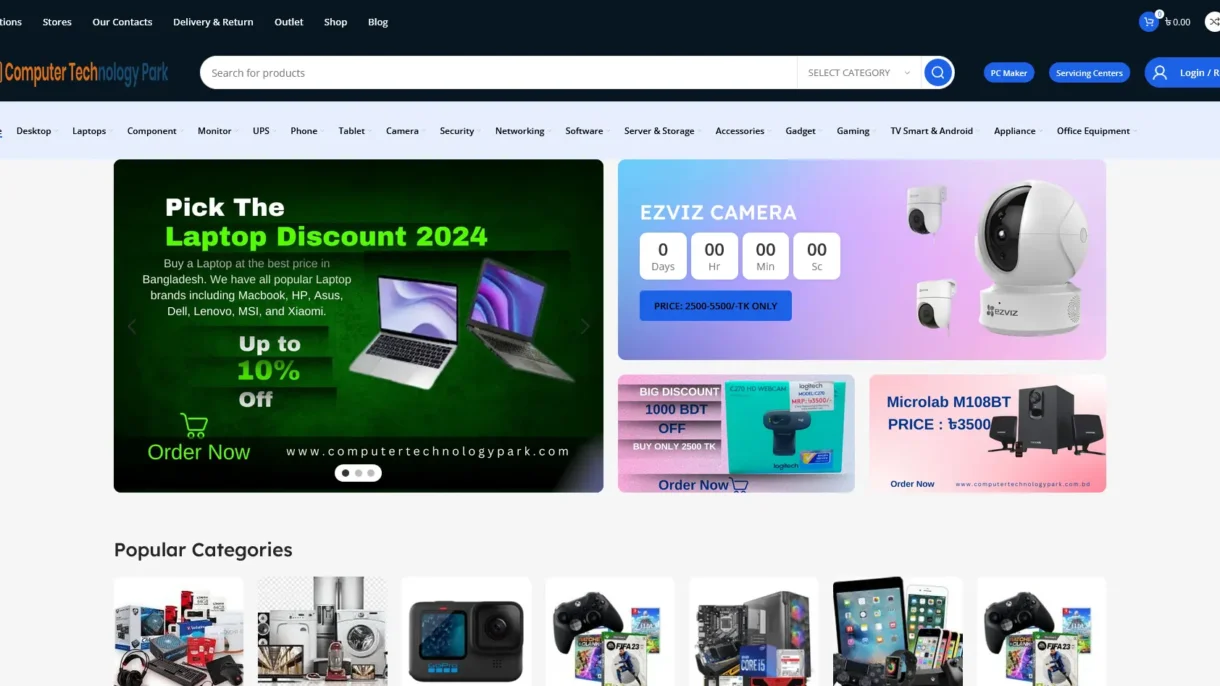Image resolution: width=1220 pixels, height=686 pixels.
Task: Click the green cart Order Now icon
Action: pyautogui.click(x=193, y=426)
